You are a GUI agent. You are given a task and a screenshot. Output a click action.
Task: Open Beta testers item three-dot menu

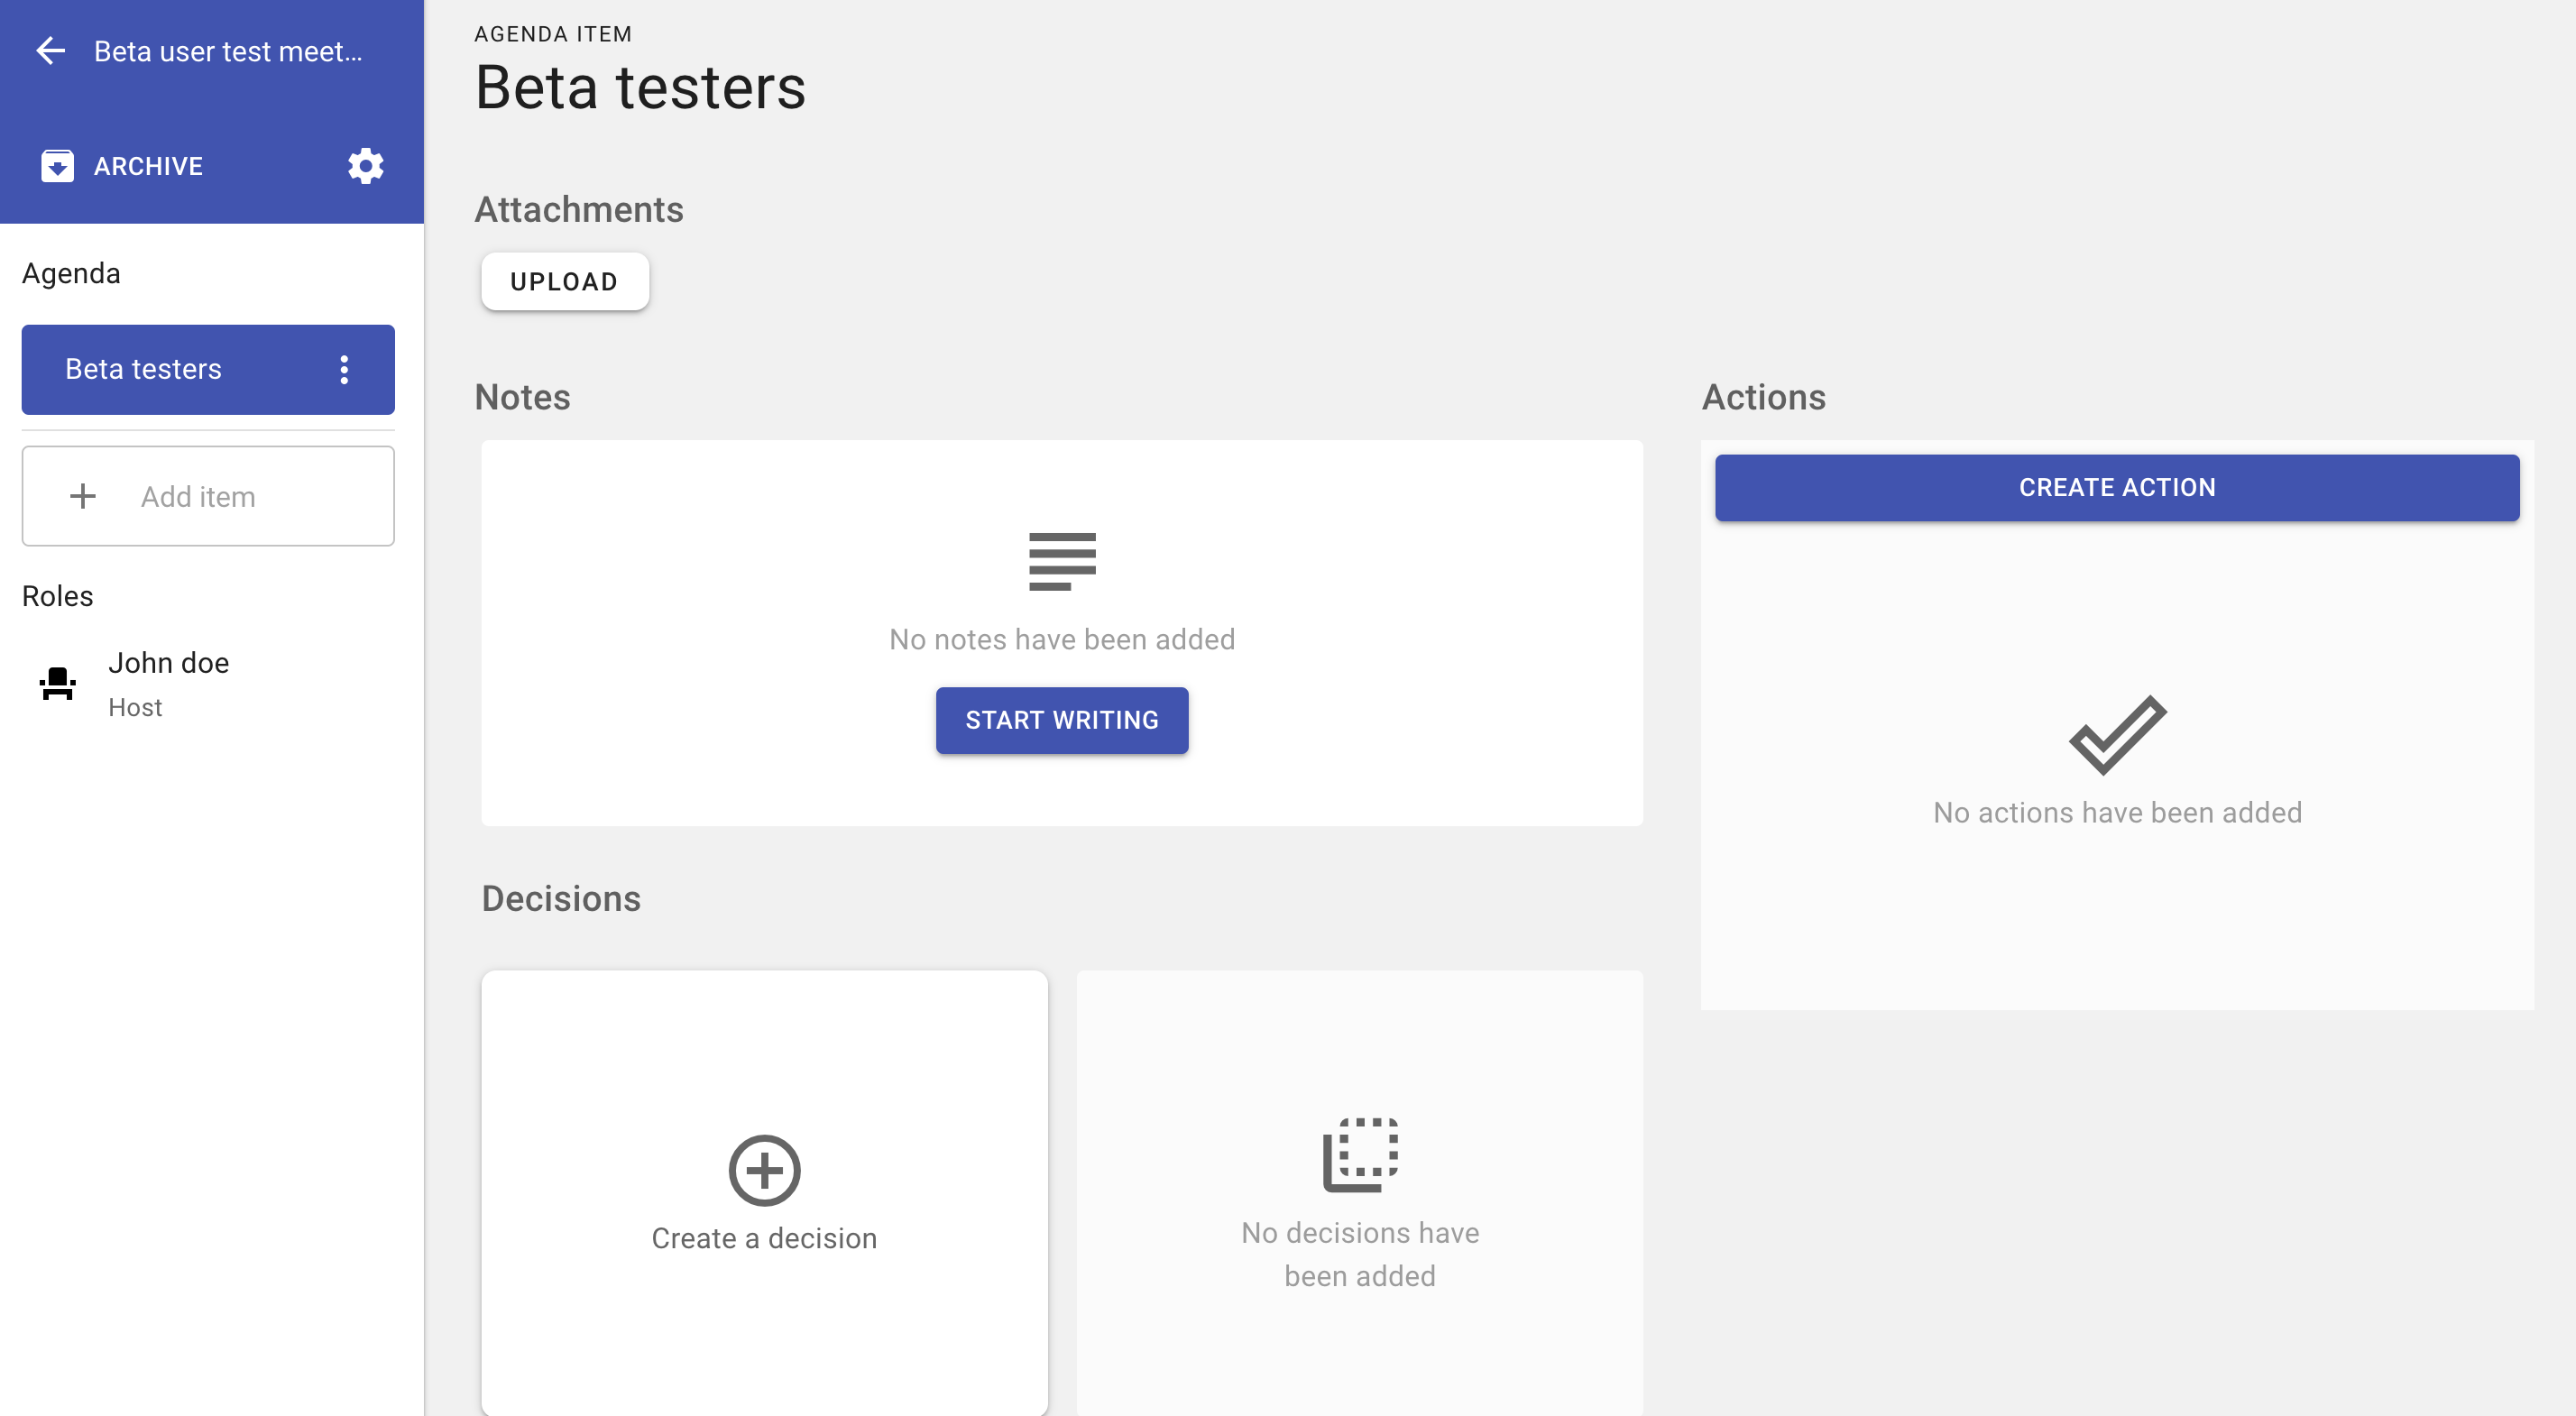[x=344, y=370]
